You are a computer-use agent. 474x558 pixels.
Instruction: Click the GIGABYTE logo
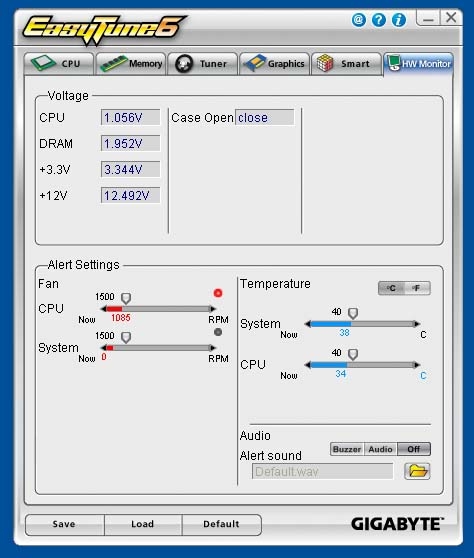click(397, 524)
